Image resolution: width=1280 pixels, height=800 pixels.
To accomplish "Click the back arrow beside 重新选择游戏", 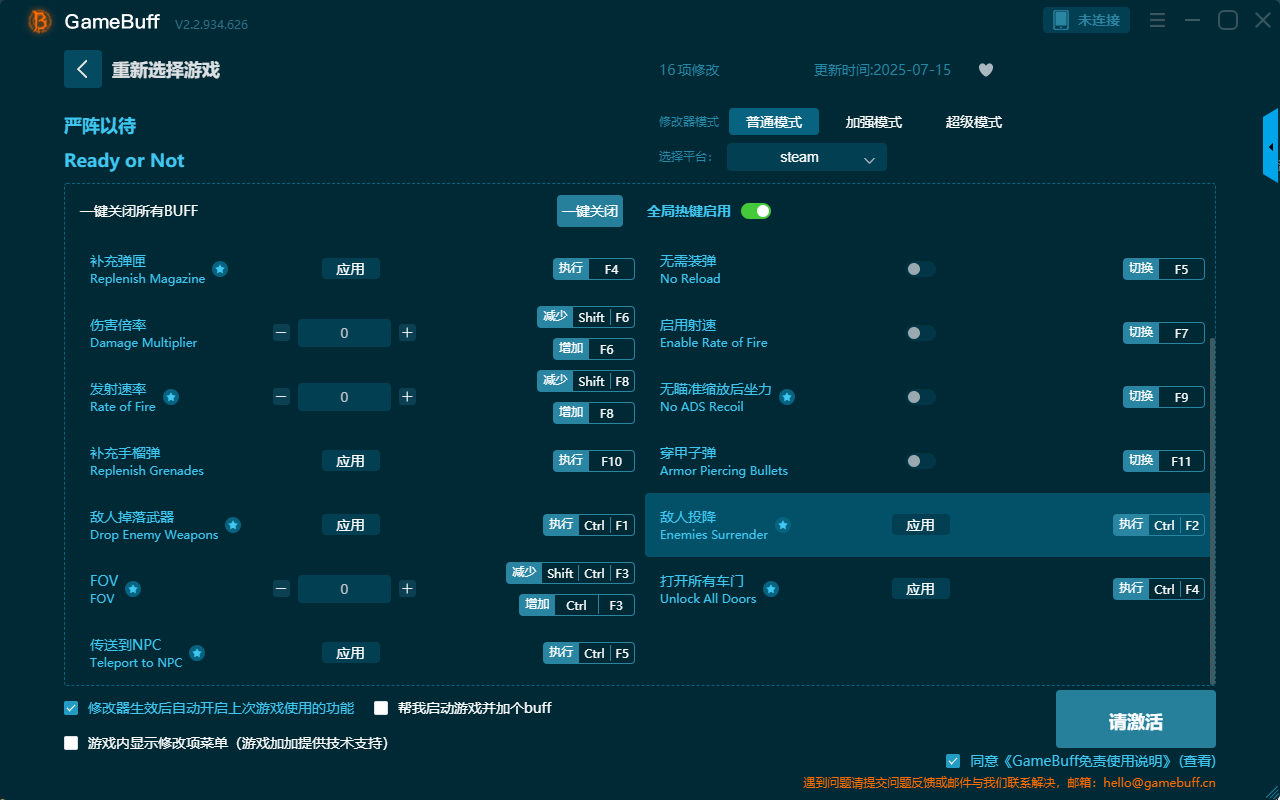I will tap(83, 68).
